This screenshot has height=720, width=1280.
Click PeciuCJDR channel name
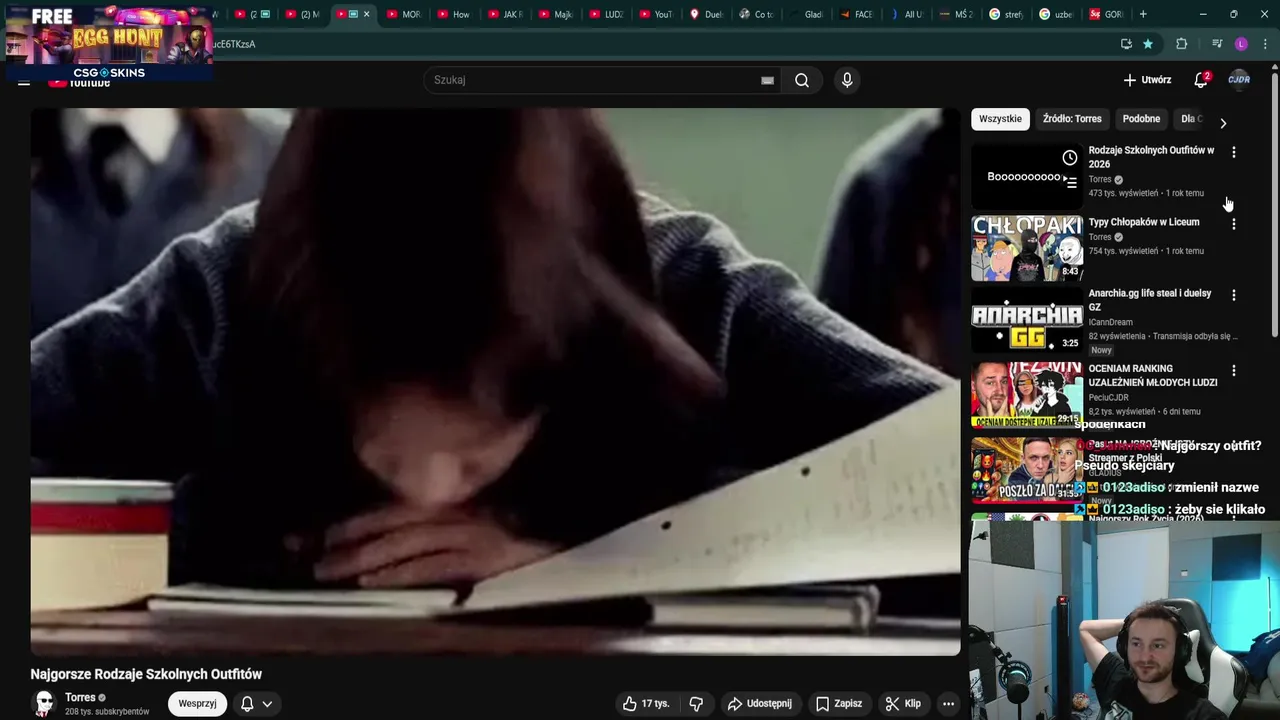click(x=1109, y=397)
